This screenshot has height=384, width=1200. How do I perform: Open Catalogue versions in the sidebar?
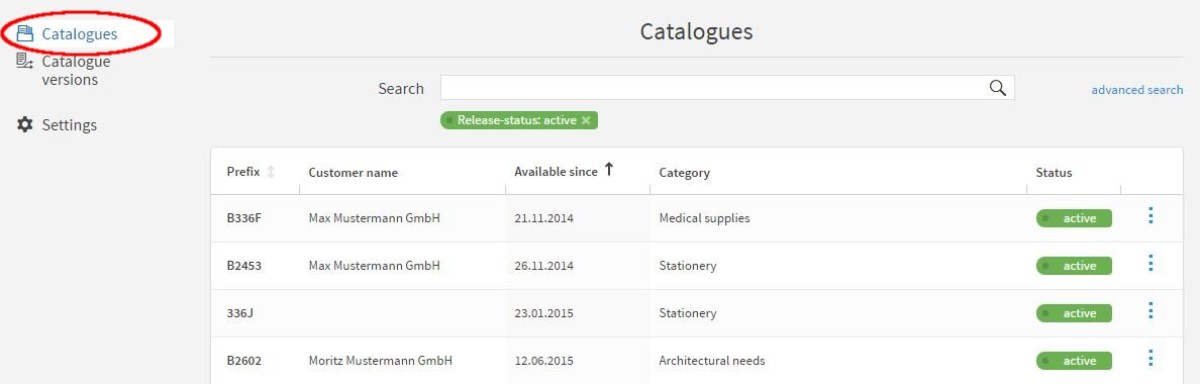76,70
